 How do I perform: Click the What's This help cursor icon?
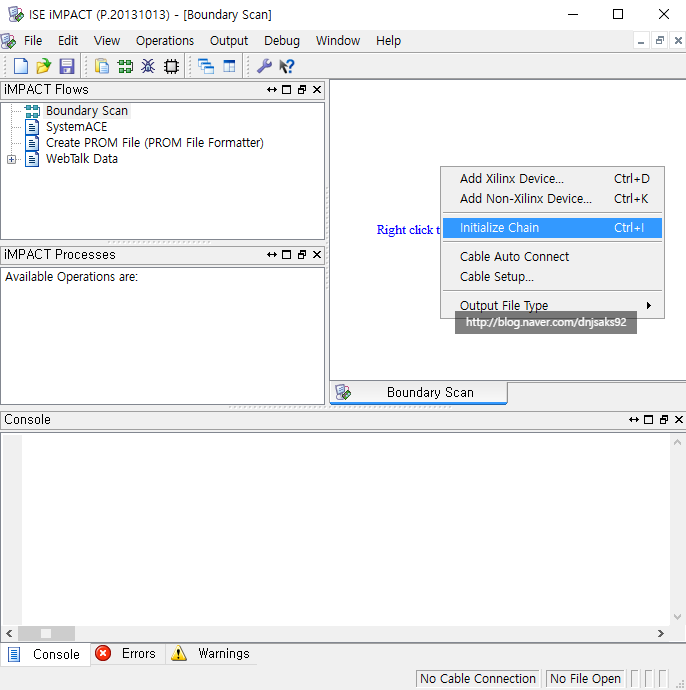(x=287, y=66)
